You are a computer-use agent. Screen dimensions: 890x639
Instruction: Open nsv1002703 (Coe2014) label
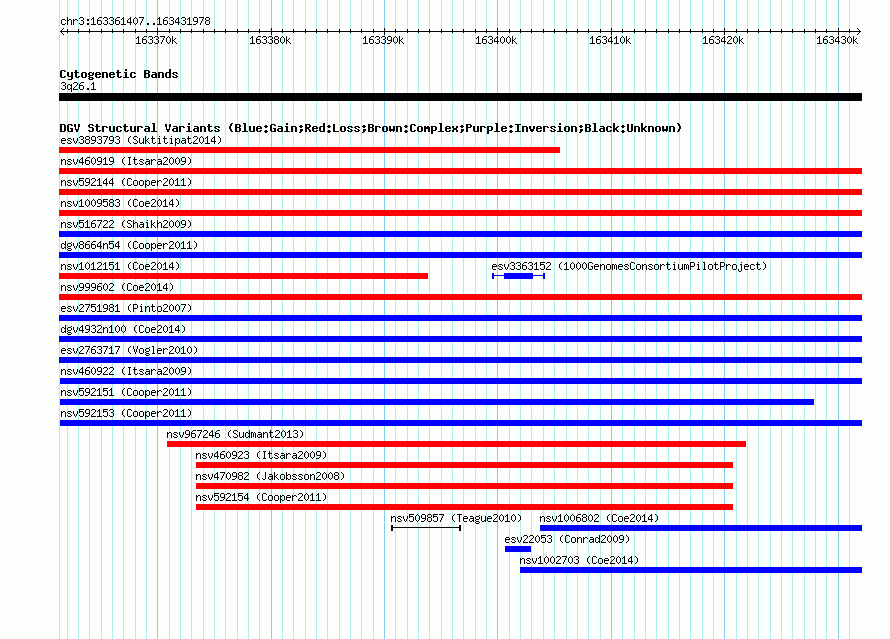pyautogui.click(x=579, y=560)
